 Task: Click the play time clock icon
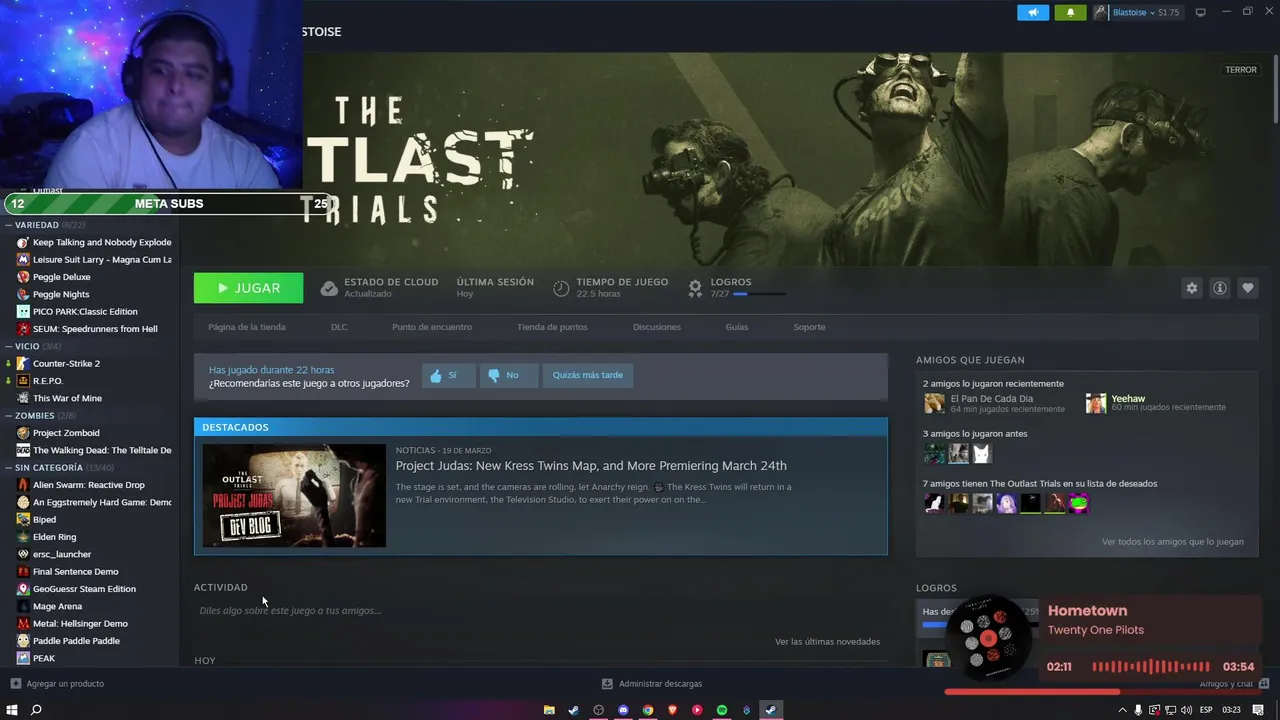(x=561, y=288)
